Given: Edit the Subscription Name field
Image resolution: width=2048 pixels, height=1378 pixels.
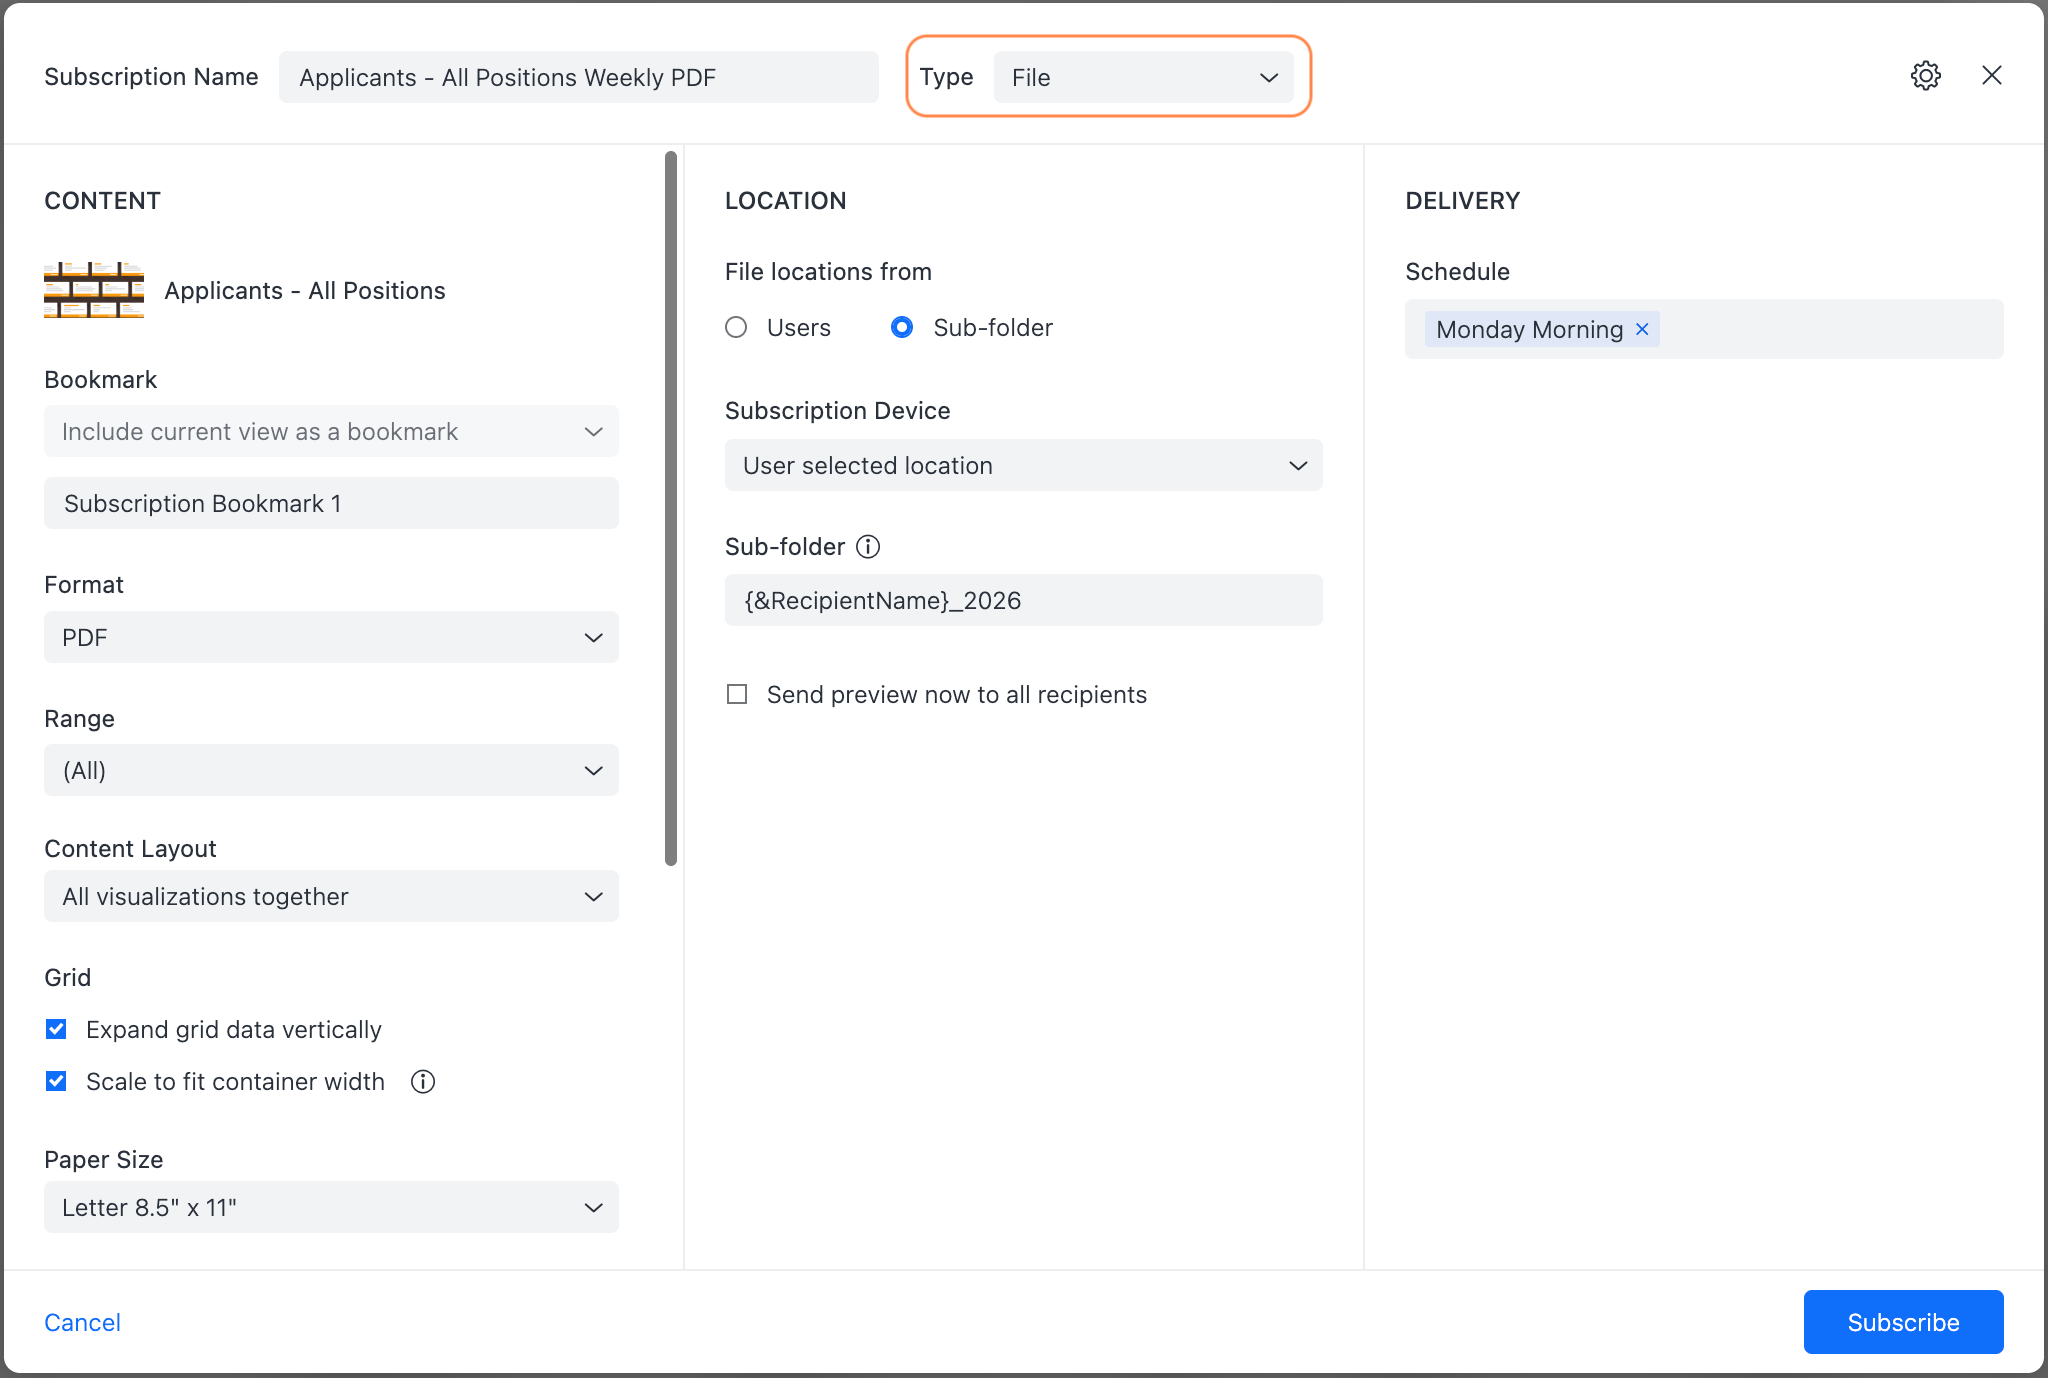Looking at the screenshot, I should click(579, 77).
